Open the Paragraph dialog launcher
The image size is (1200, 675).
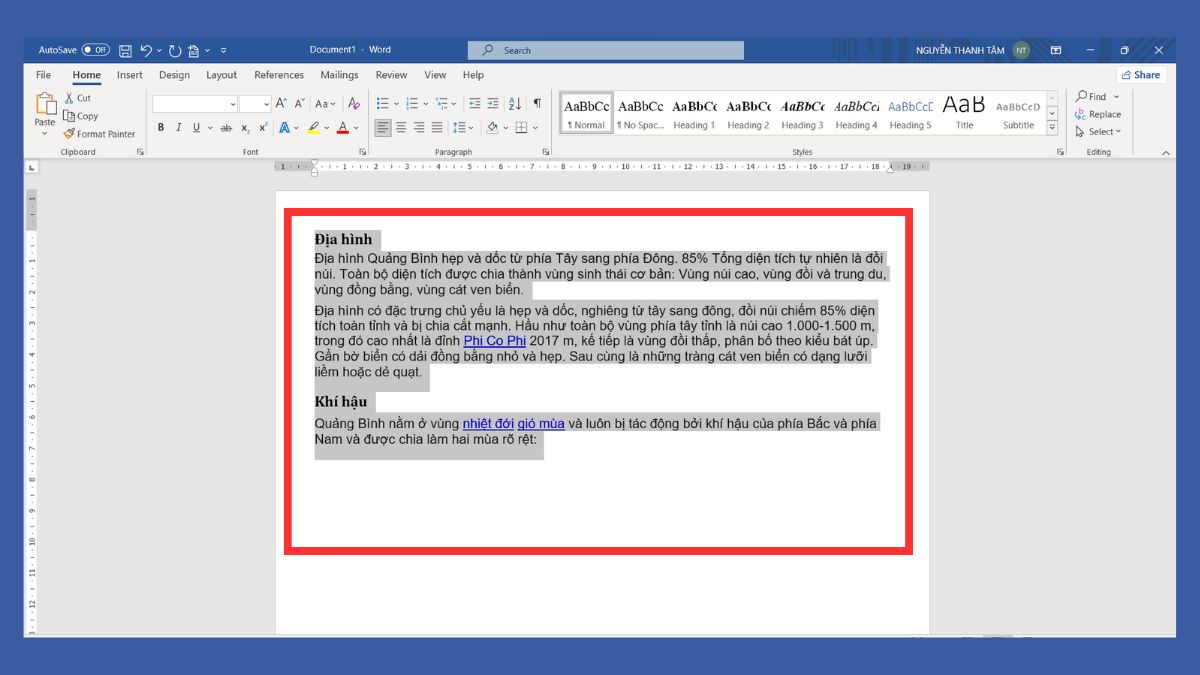(x=546, y=152)
